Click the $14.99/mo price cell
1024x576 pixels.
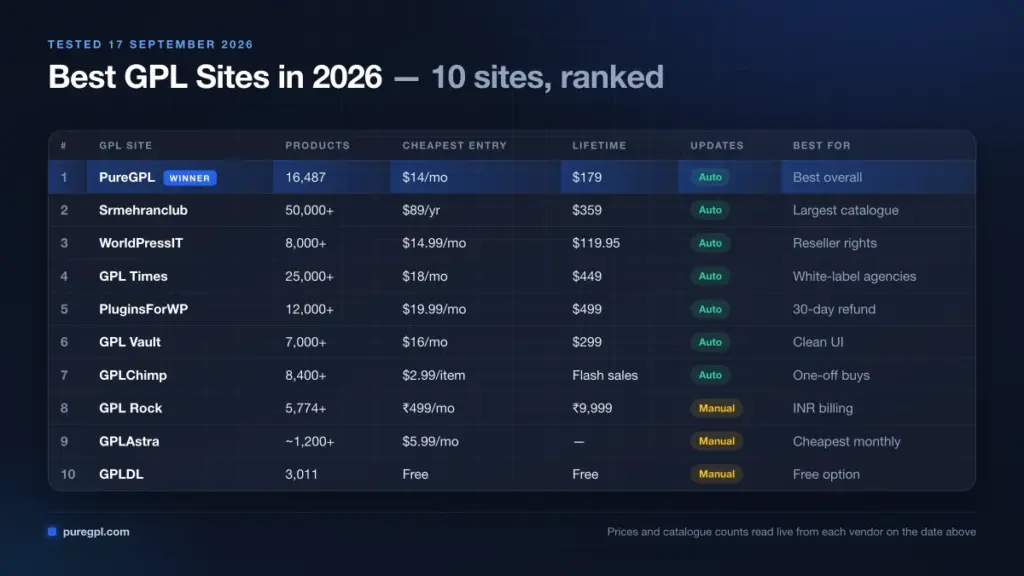coord(434,243)
